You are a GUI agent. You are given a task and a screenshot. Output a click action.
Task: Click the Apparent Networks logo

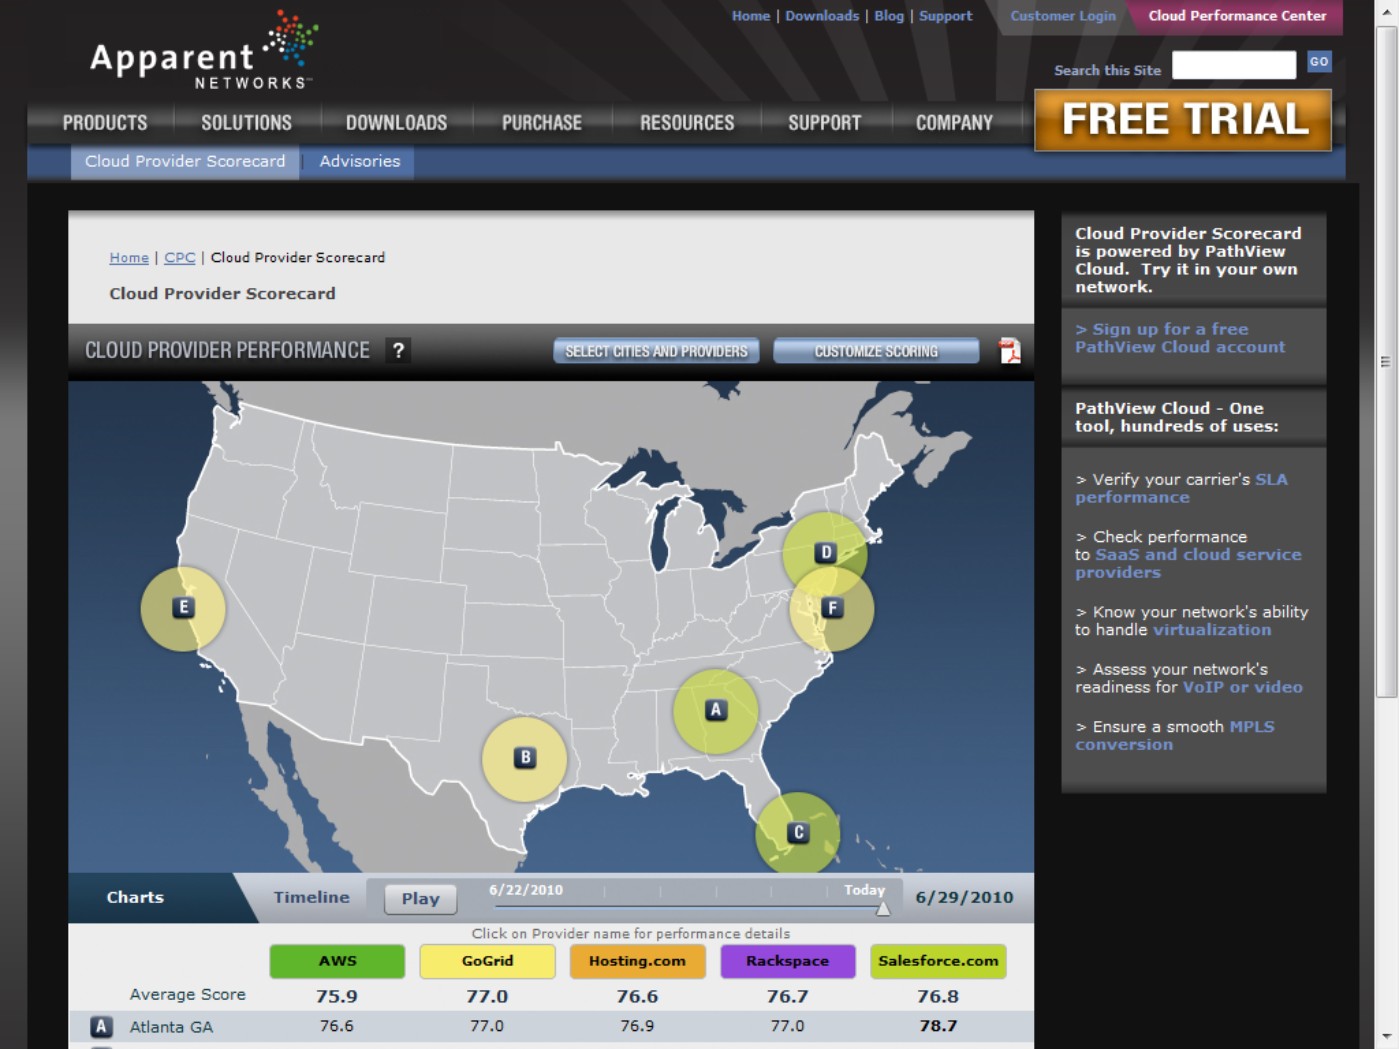[x=204, y=52]
